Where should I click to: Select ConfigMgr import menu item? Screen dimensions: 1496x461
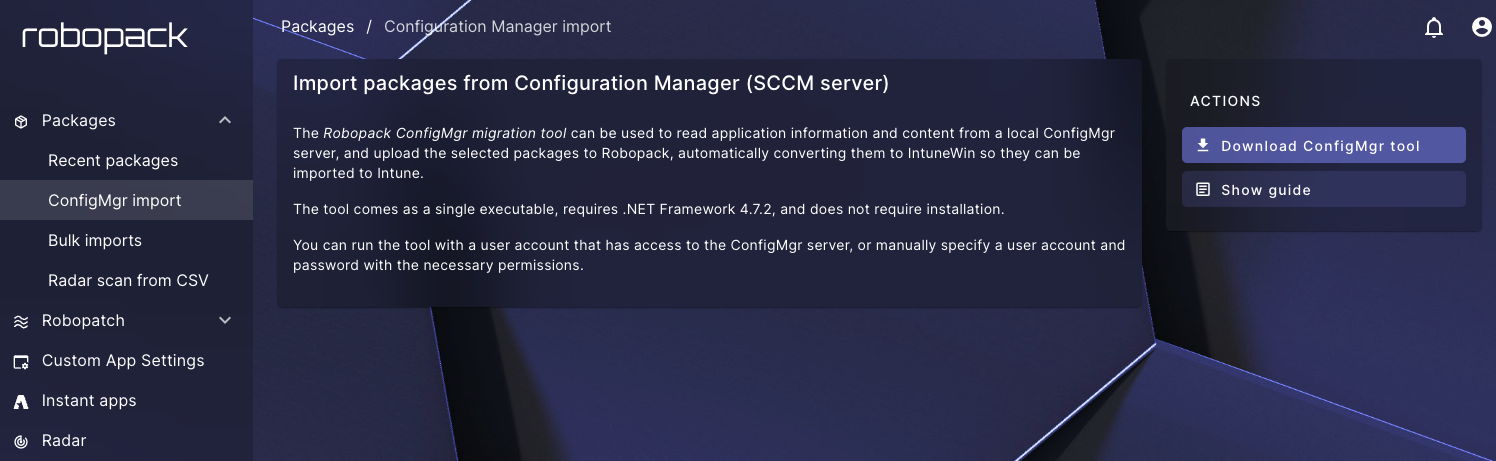(115, 201)
